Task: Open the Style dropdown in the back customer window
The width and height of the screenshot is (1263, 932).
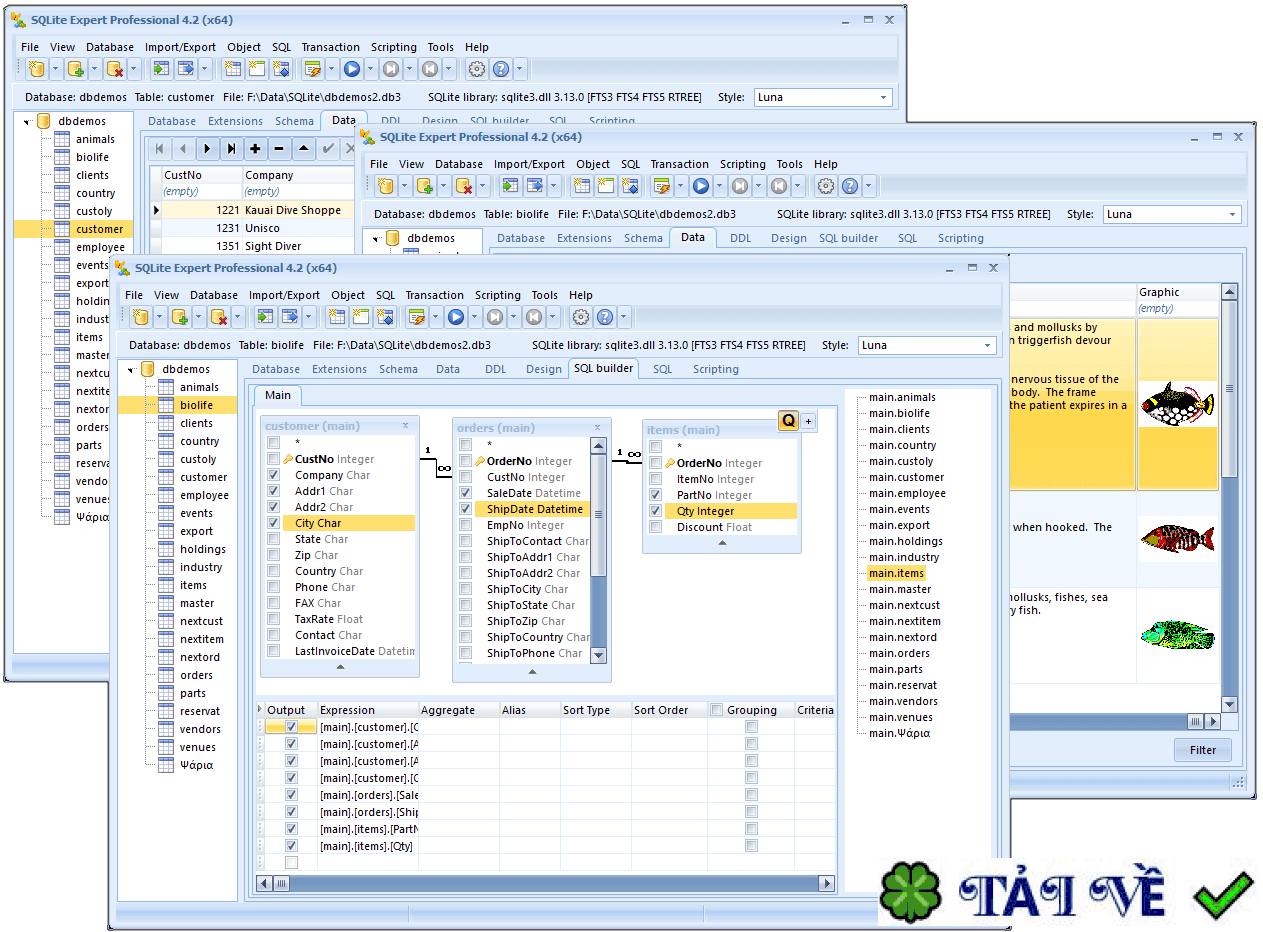Action: [x=883, y=97]
